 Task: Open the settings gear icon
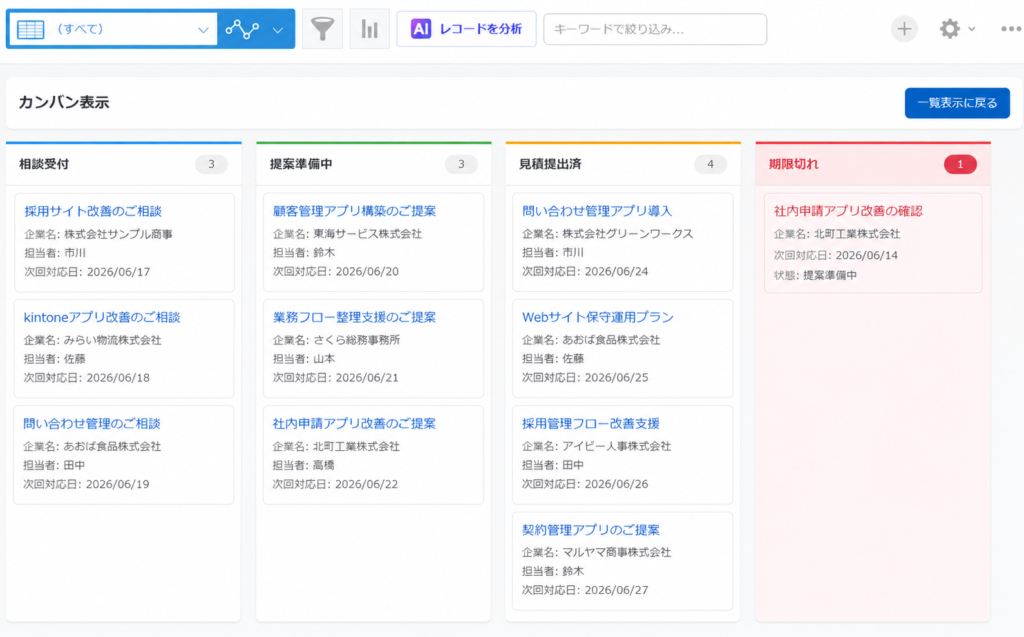tap(950, 29)
